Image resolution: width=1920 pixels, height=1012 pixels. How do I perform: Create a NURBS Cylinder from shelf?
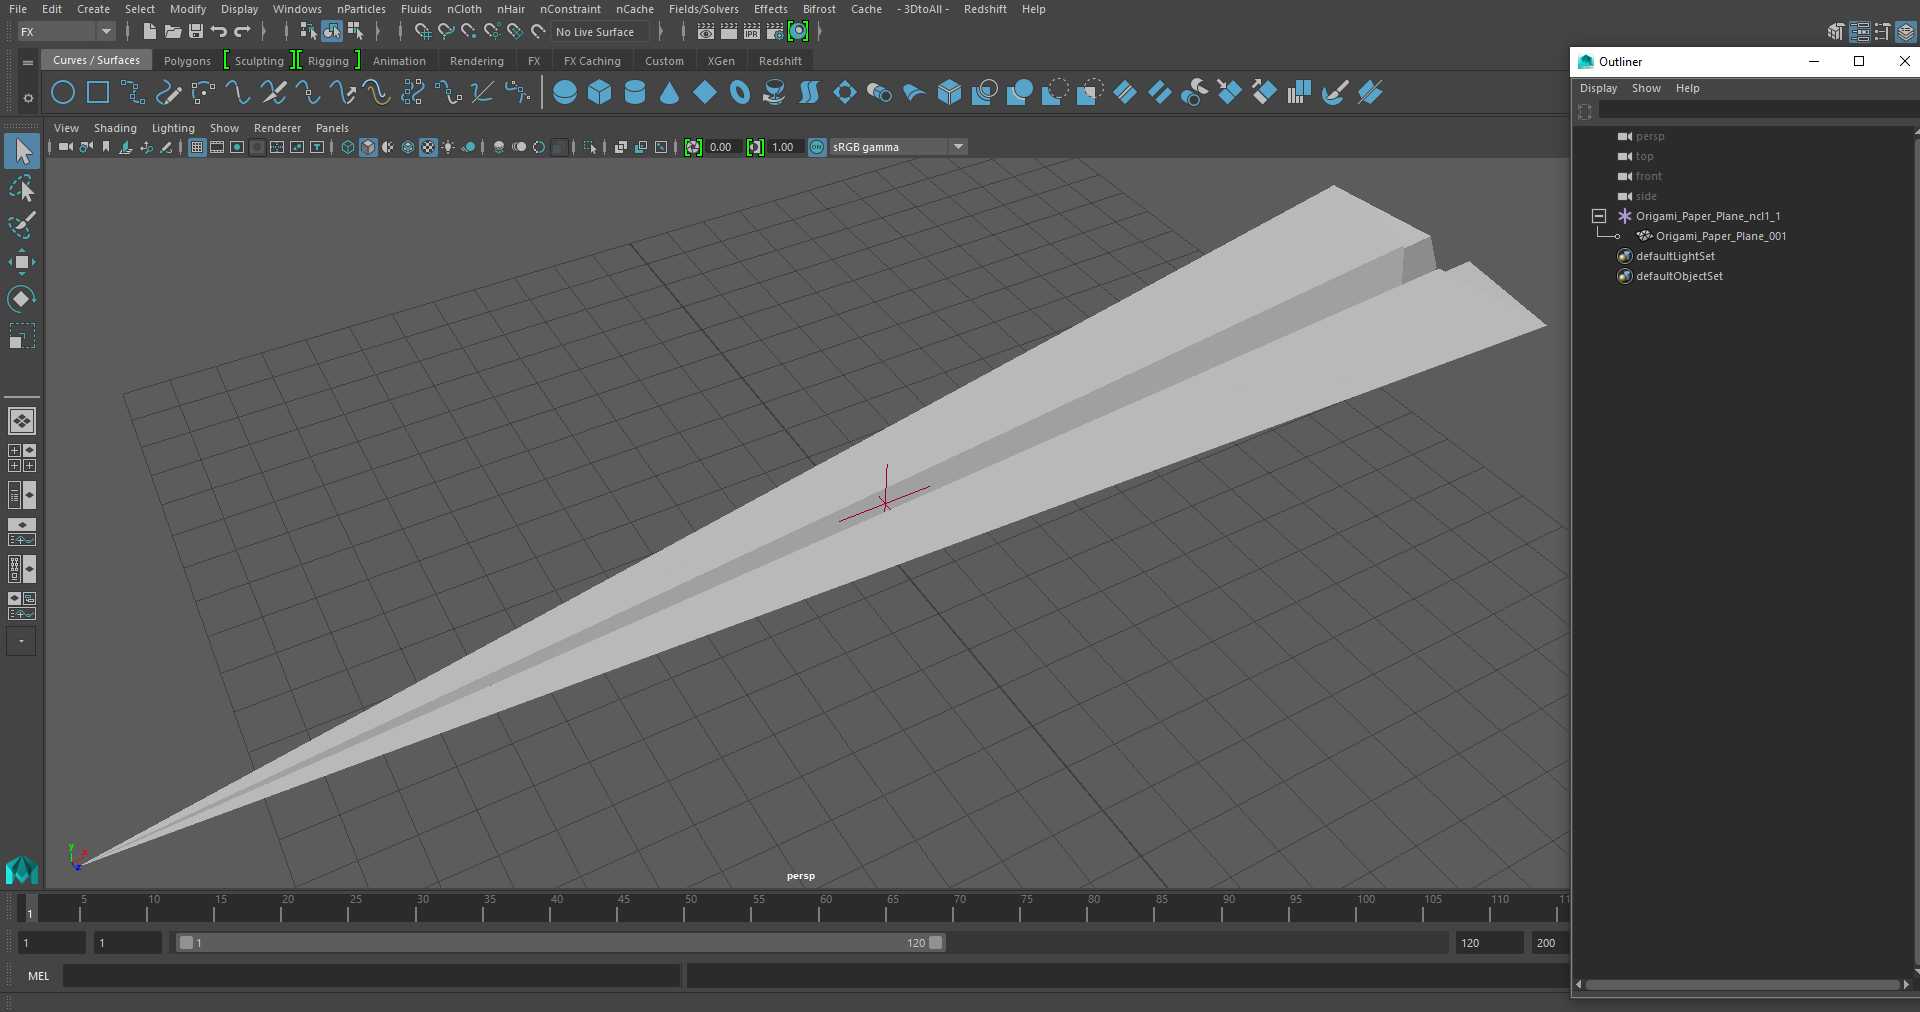pyautogui.click(x=635, y=93)
